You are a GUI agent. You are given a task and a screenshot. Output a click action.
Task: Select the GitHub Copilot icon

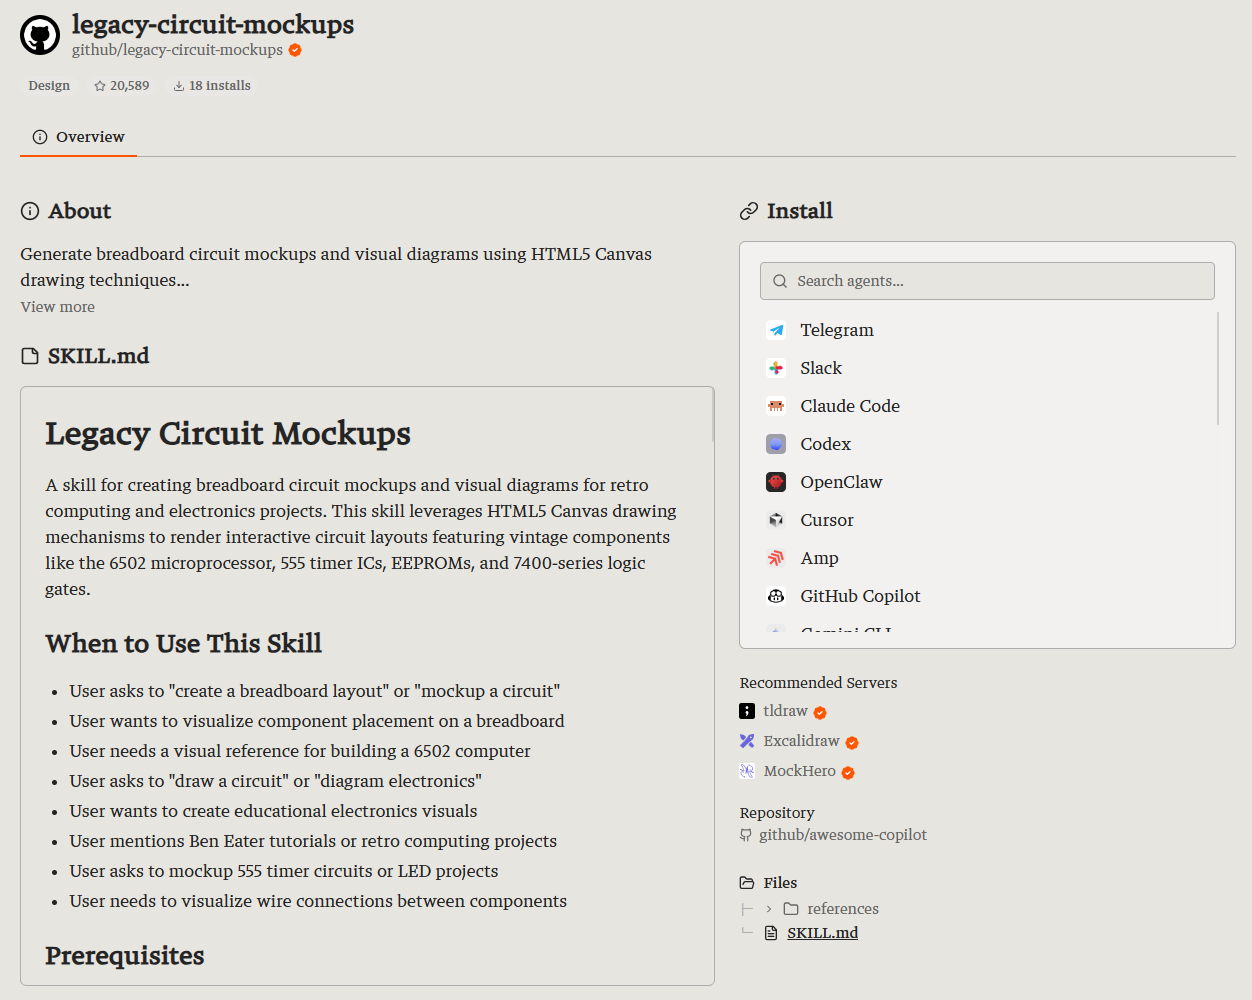click(x=776, y=596)
